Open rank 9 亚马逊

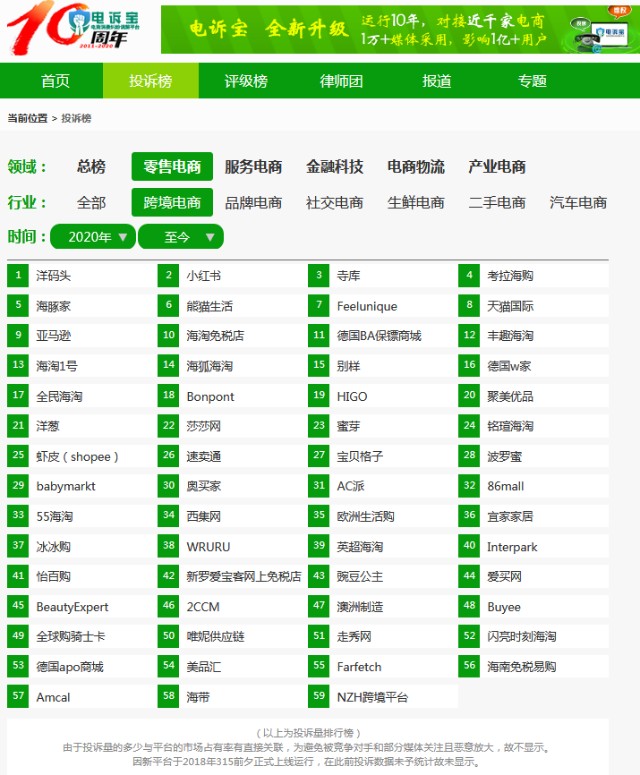(x=82, y=336)
